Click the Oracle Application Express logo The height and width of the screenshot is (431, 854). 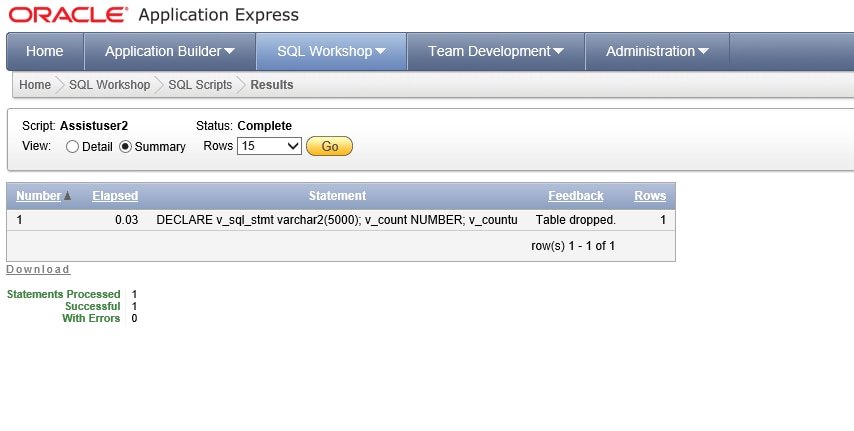point(154,15)
